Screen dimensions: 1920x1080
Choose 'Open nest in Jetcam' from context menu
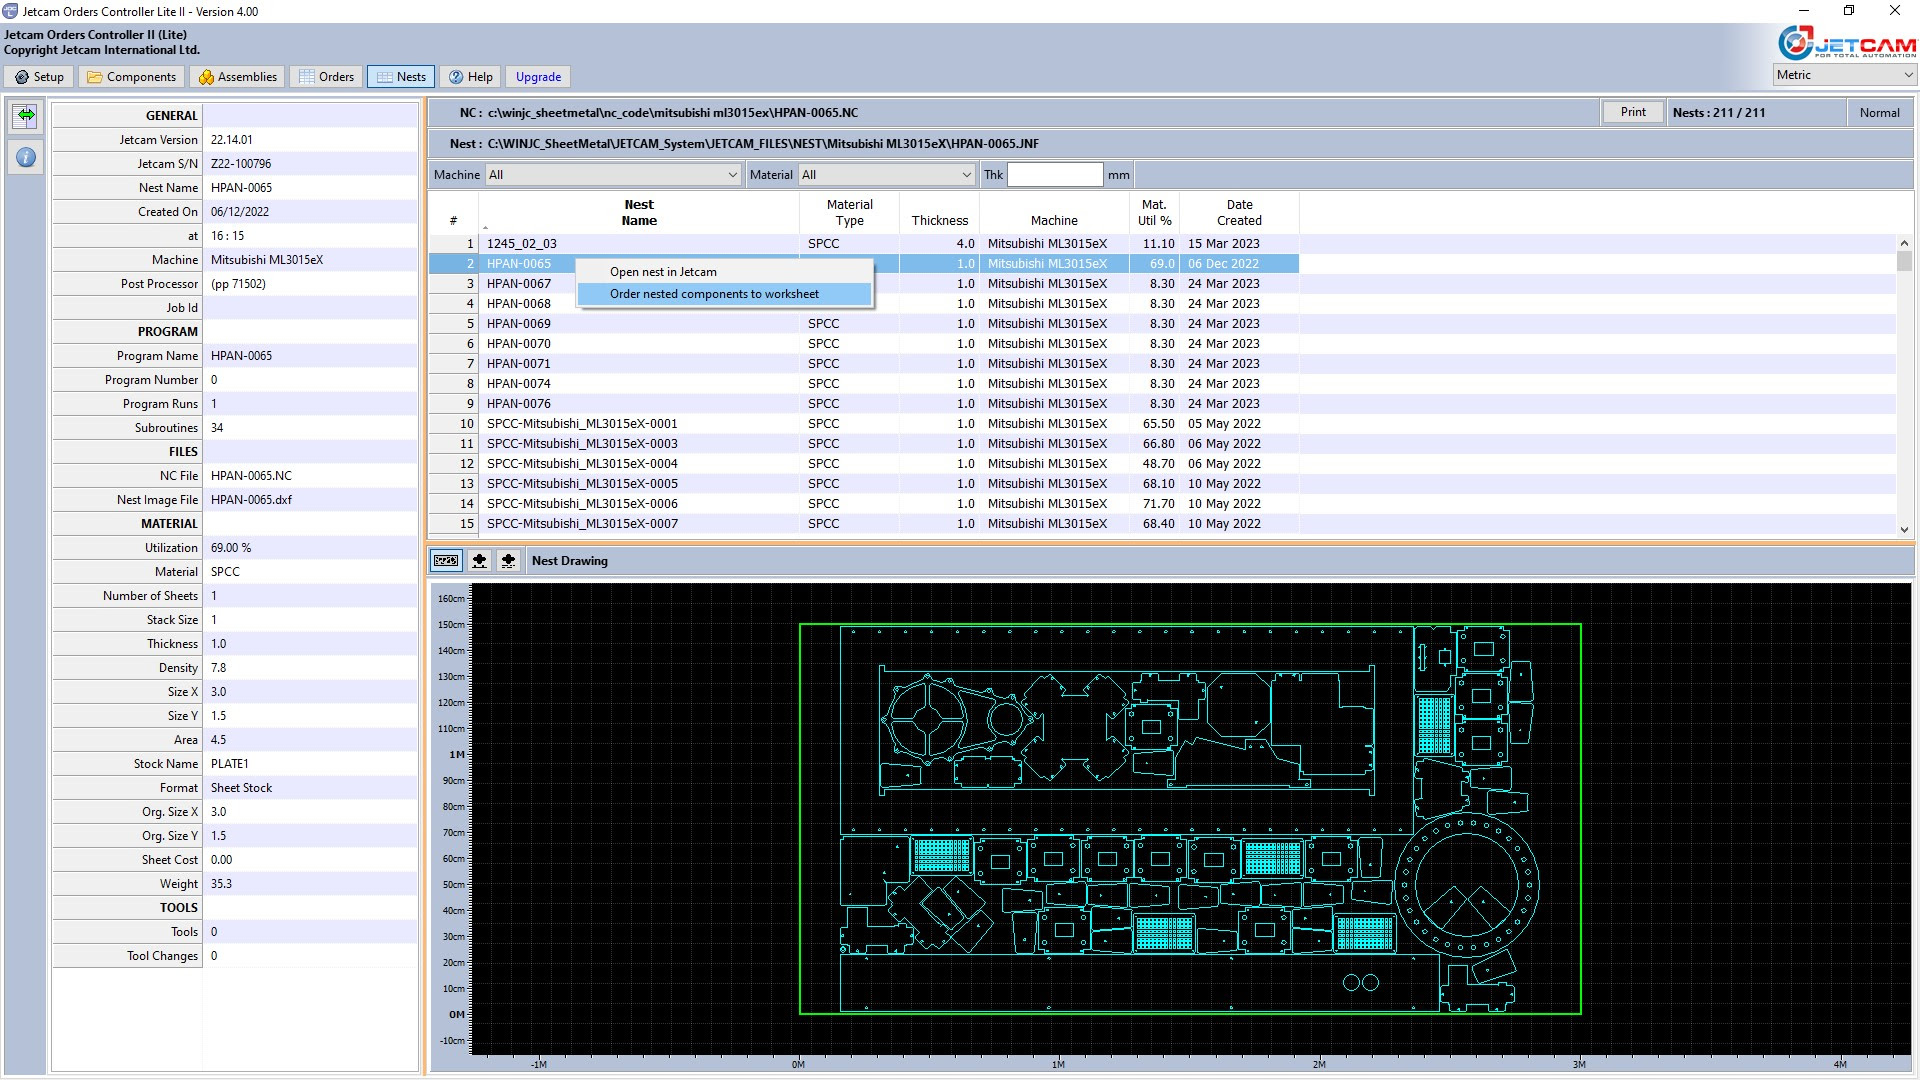(x=725, y=272)
